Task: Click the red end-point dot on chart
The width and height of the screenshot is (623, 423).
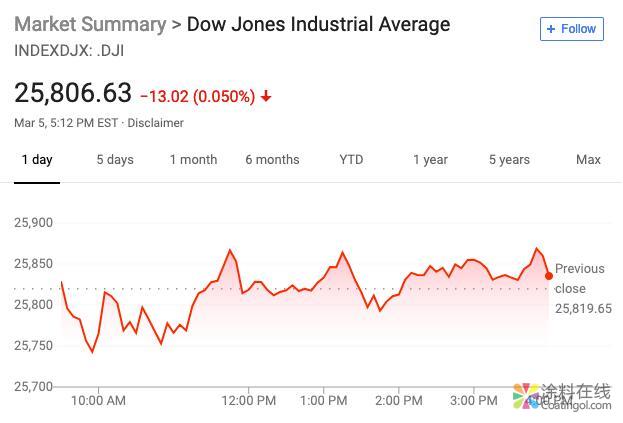Action: (x=549, y=276)
